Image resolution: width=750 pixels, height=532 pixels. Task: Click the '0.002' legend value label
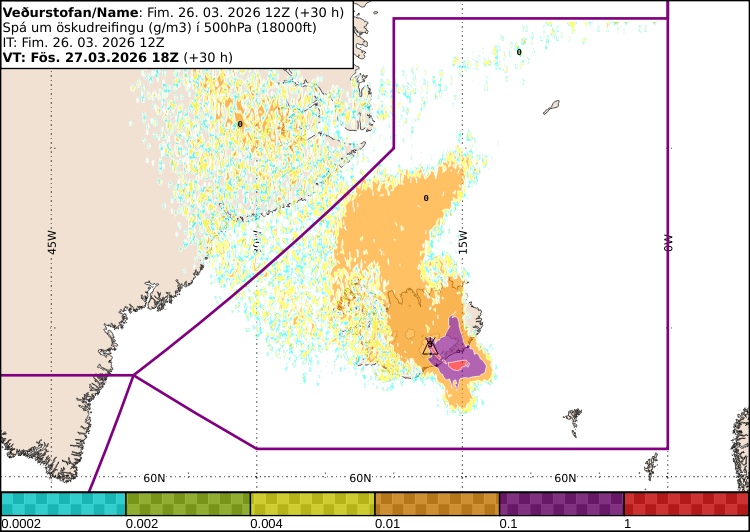142,523
